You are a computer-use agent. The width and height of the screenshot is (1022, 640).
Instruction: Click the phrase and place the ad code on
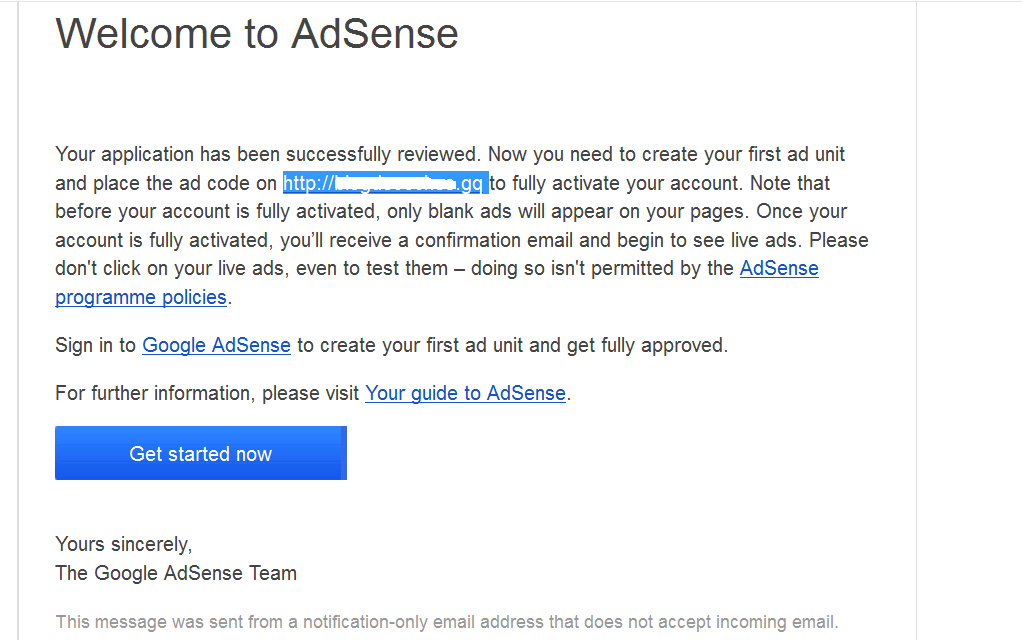click(166, 183)
